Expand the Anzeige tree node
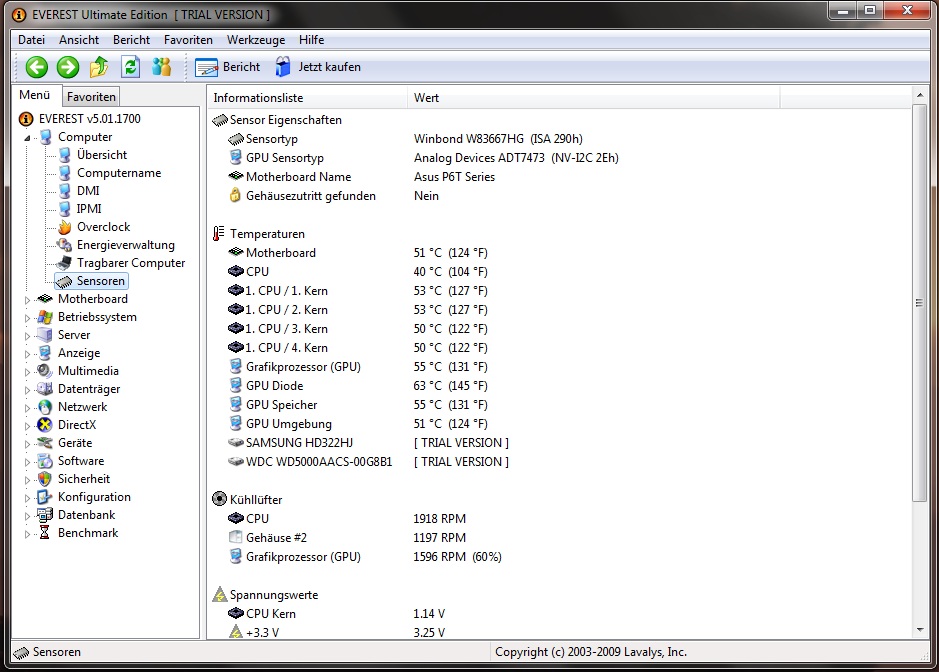 pos(27,354)
